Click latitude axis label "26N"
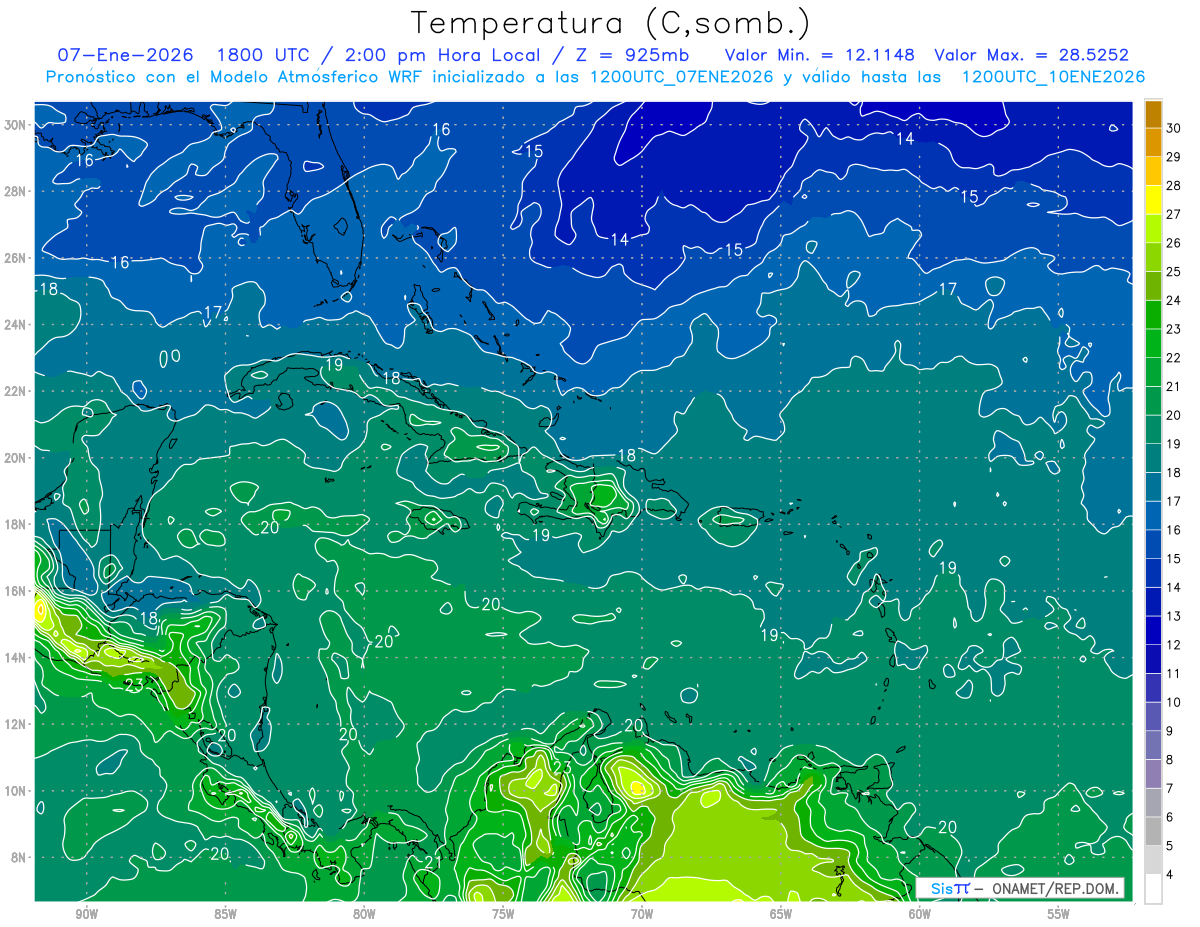The height and width of the screenshot is (927, 1200). [x=15, y=258]
